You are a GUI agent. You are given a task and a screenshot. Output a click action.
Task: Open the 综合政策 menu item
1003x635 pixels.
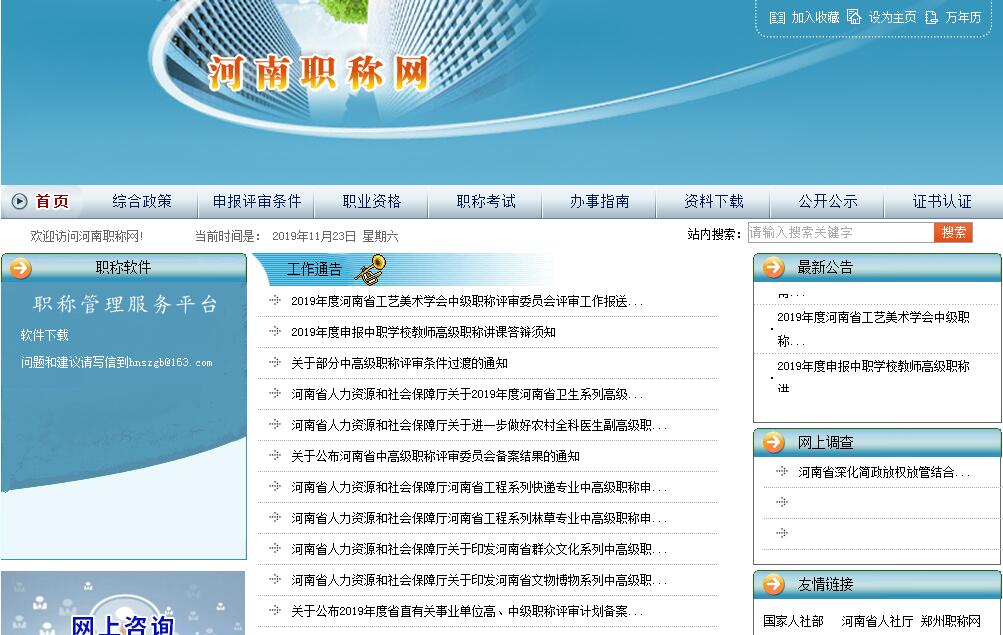click(142, 202)
